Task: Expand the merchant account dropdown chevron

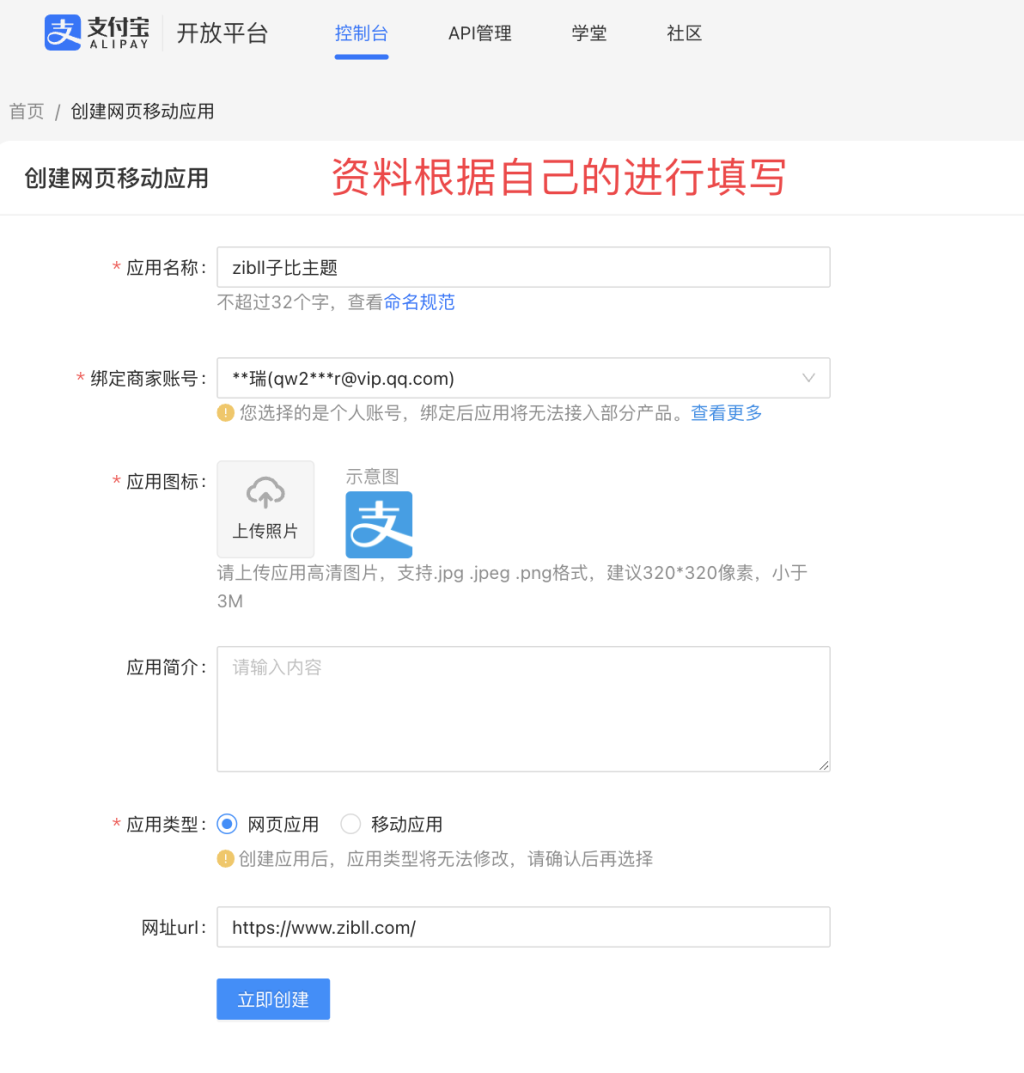Action: point(808,378)
